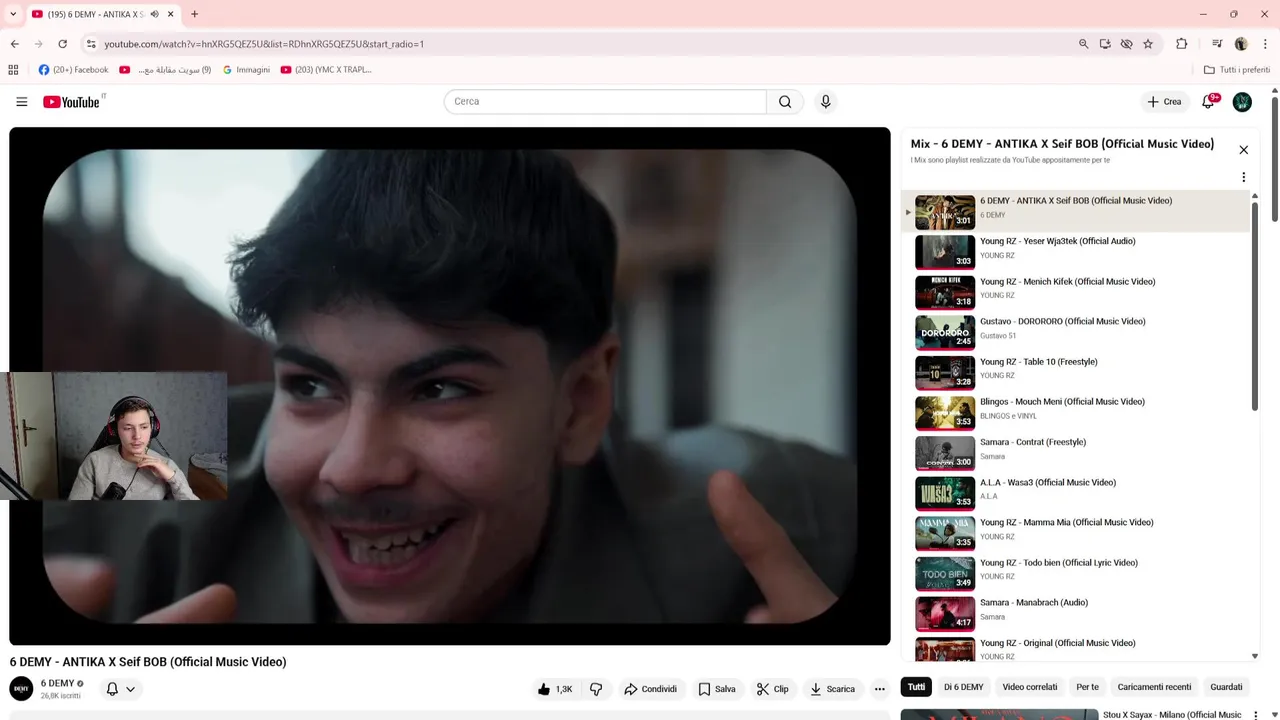Close the 6 DEMY ANTIKA tab
This screenshot has height=720, width=1280.
pyautogui.click(x=170, y=14)
